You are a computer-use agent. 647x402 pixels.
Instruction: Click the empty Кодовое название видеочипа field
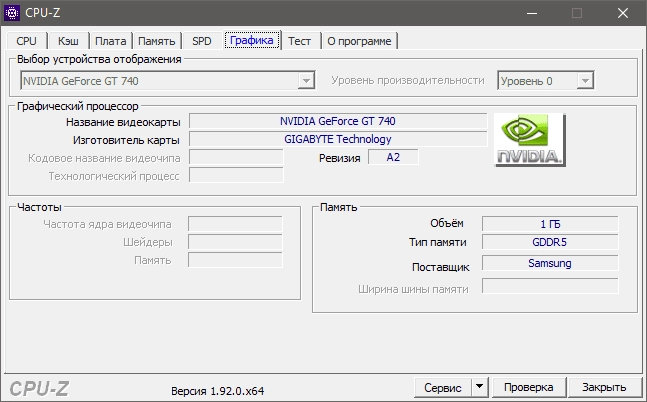(236, 157)
